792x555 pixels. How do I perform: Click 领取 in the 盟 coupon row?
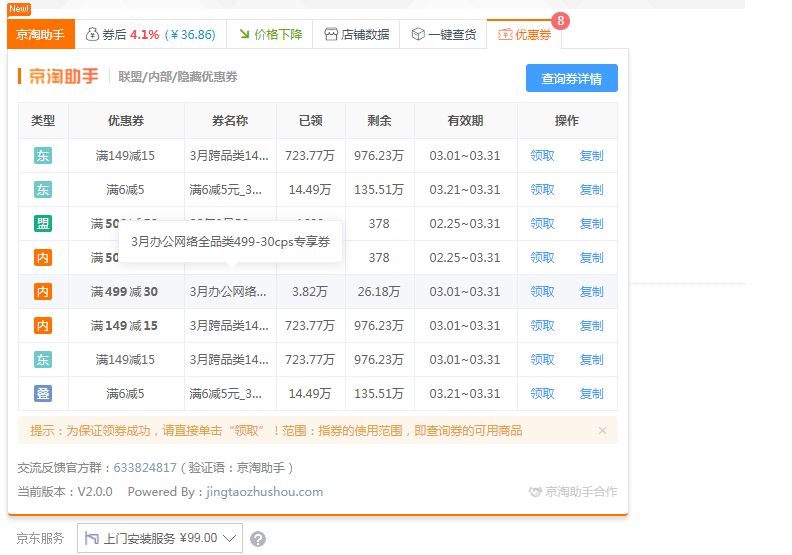542,223
